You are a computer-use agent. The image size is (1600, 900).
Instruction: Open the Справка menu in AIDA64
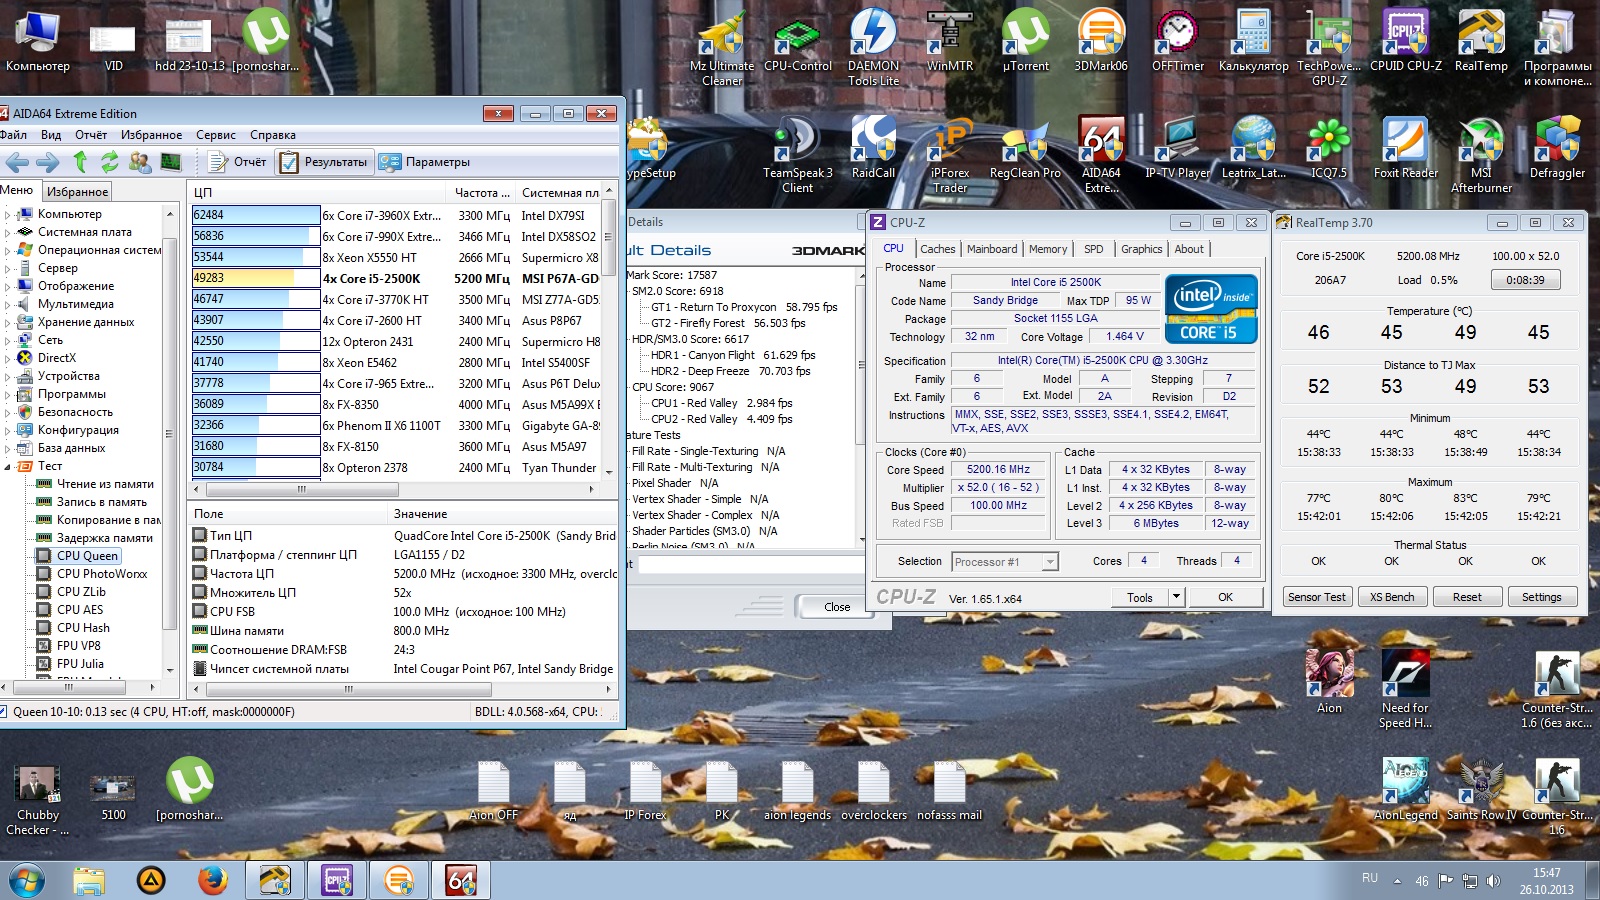tap(273, 135)
